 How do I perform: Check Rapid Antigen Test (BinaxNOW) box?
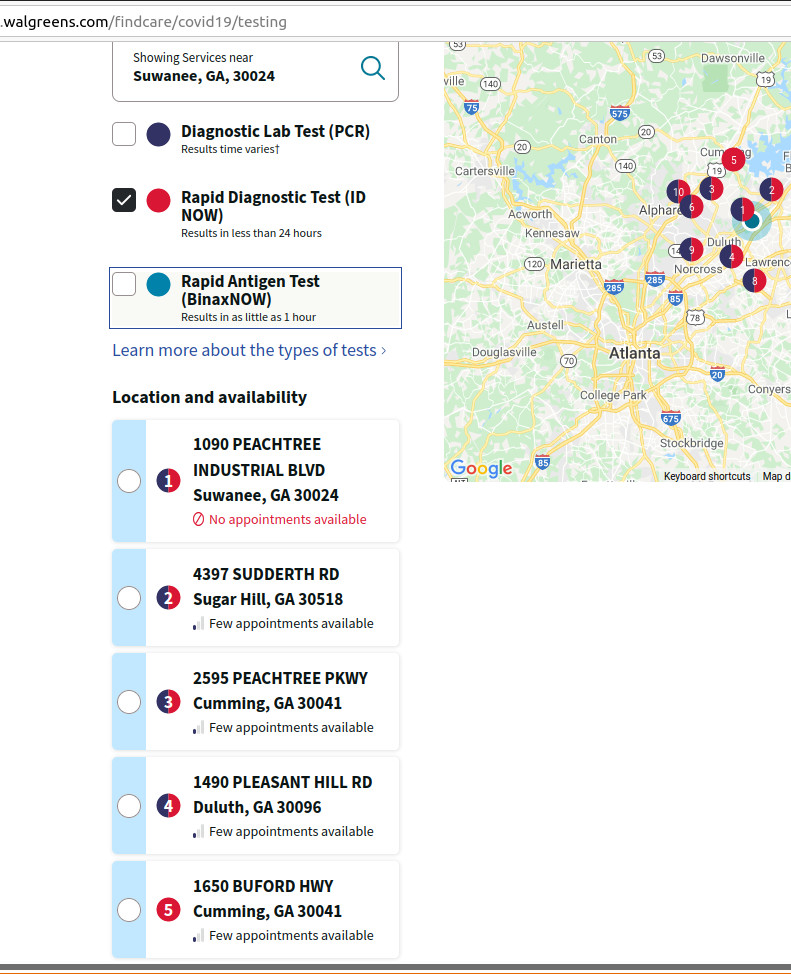point(124,284)
